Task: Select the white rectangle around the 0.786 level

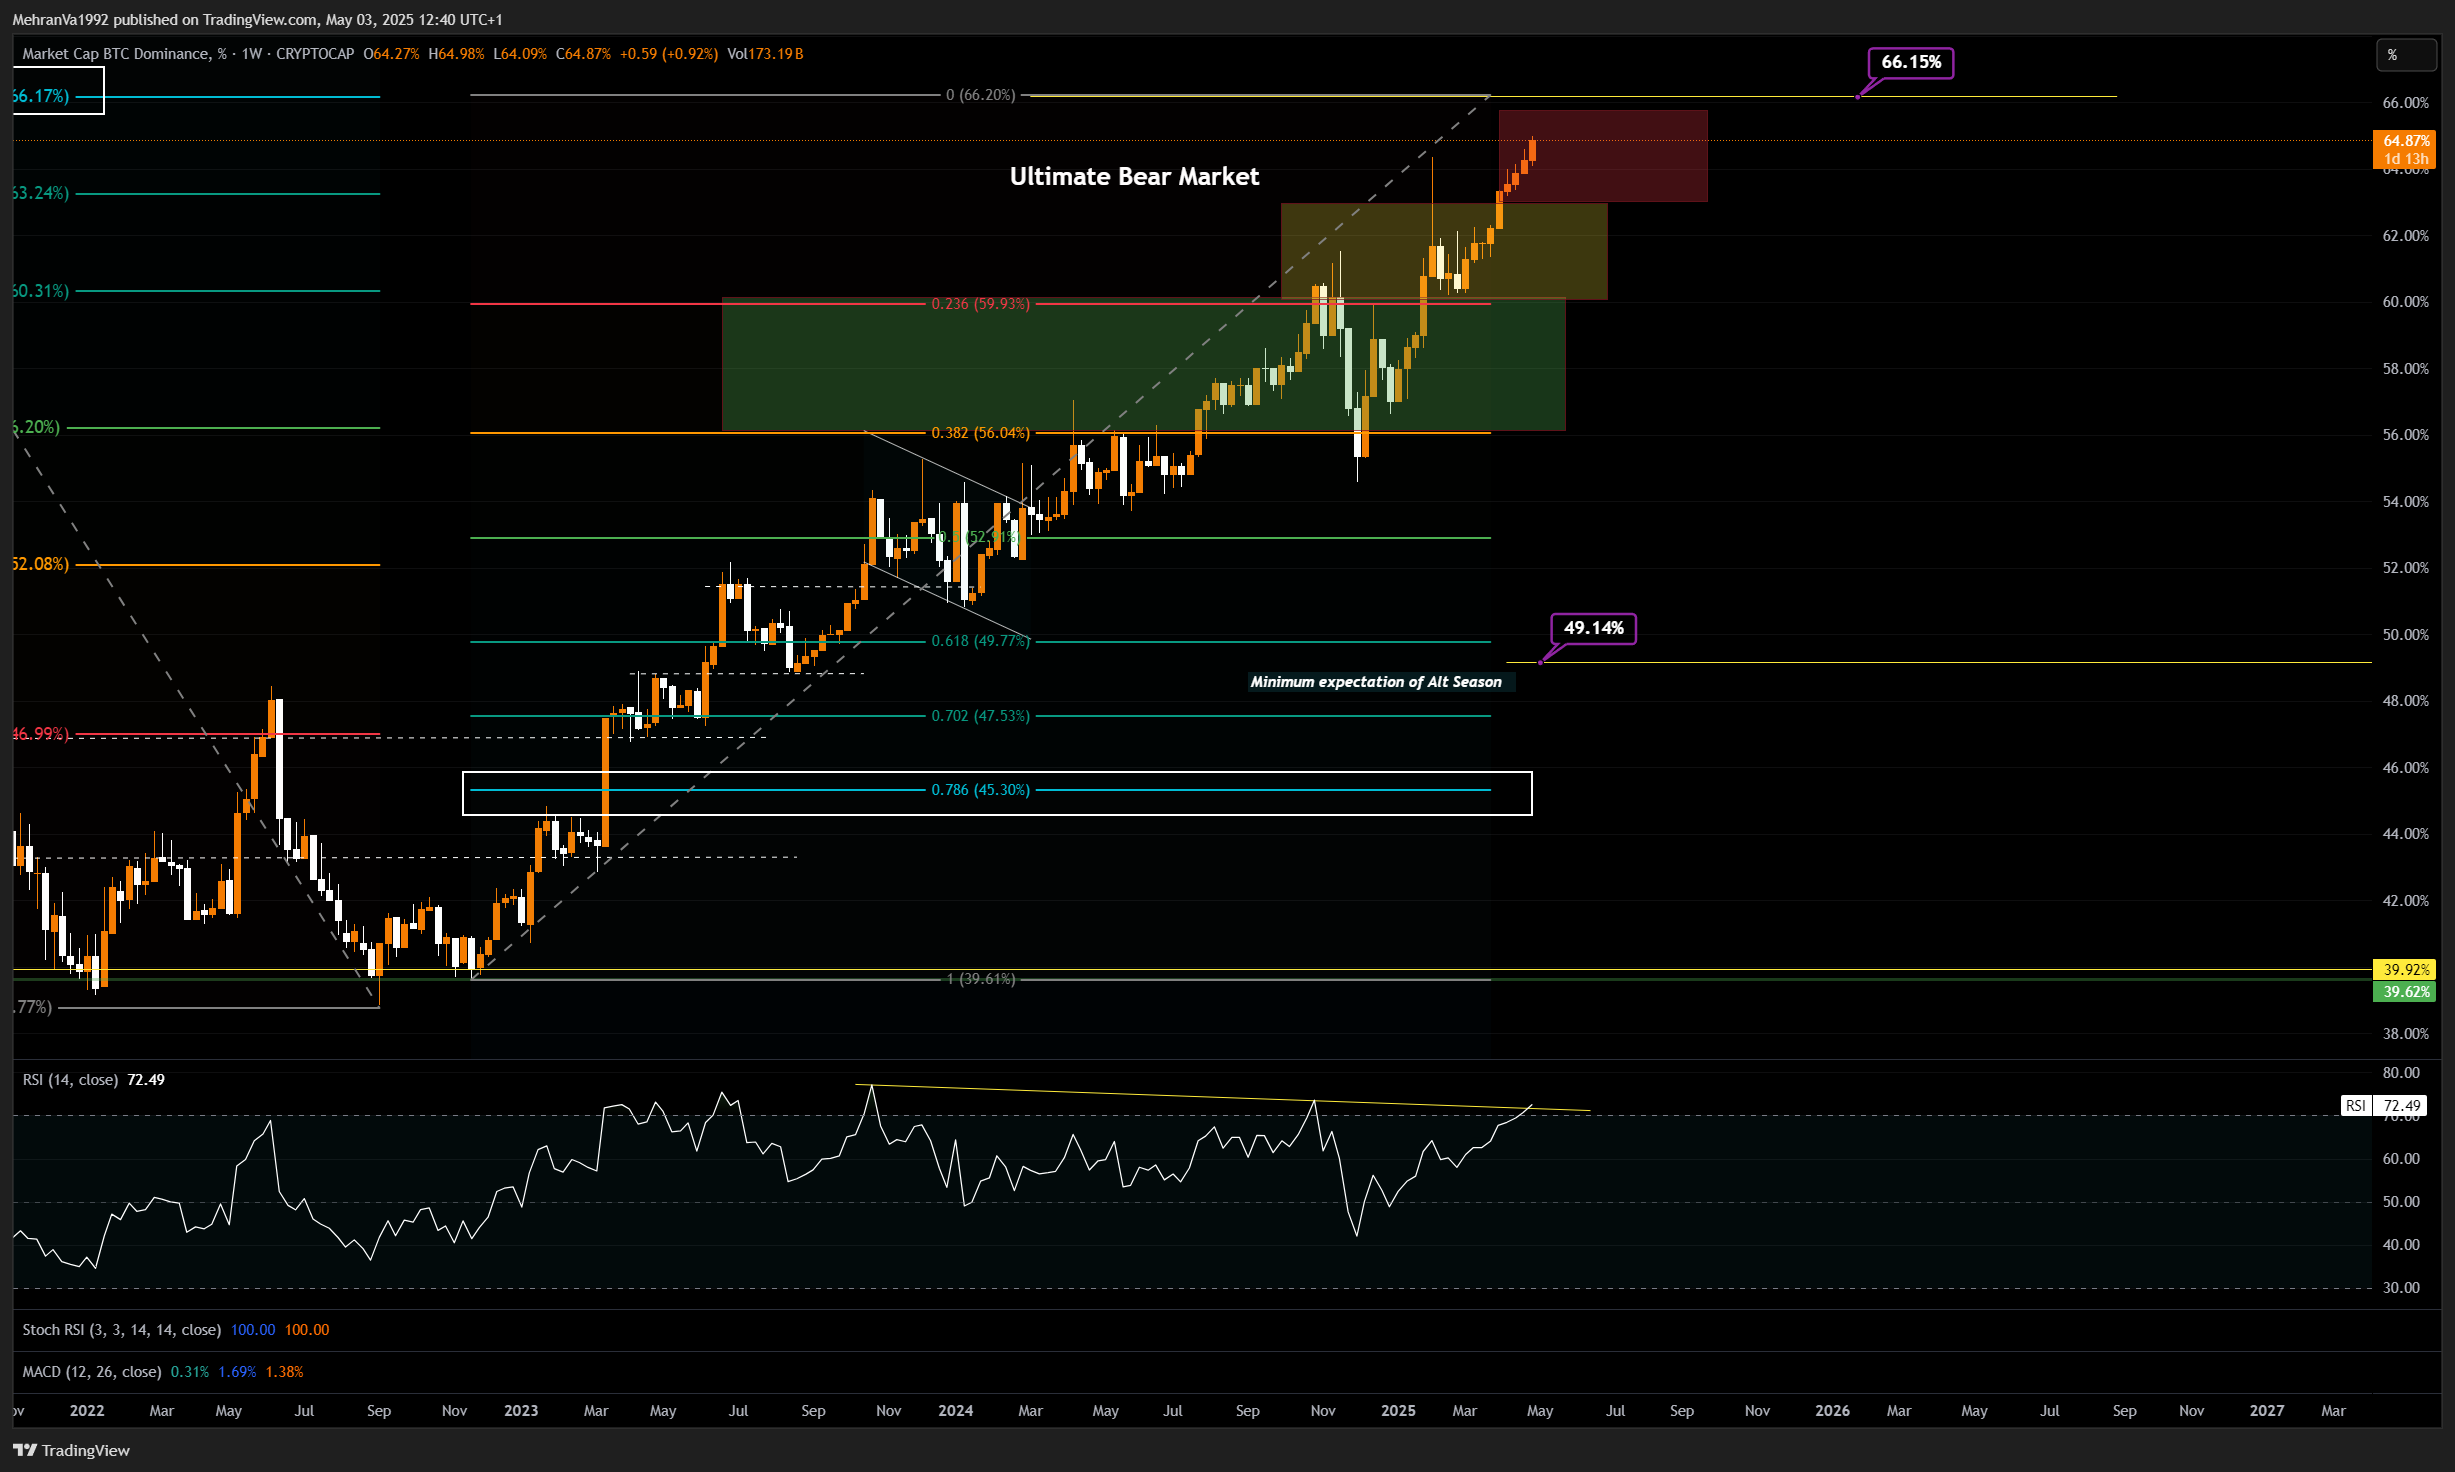Action: click(997, 793)
